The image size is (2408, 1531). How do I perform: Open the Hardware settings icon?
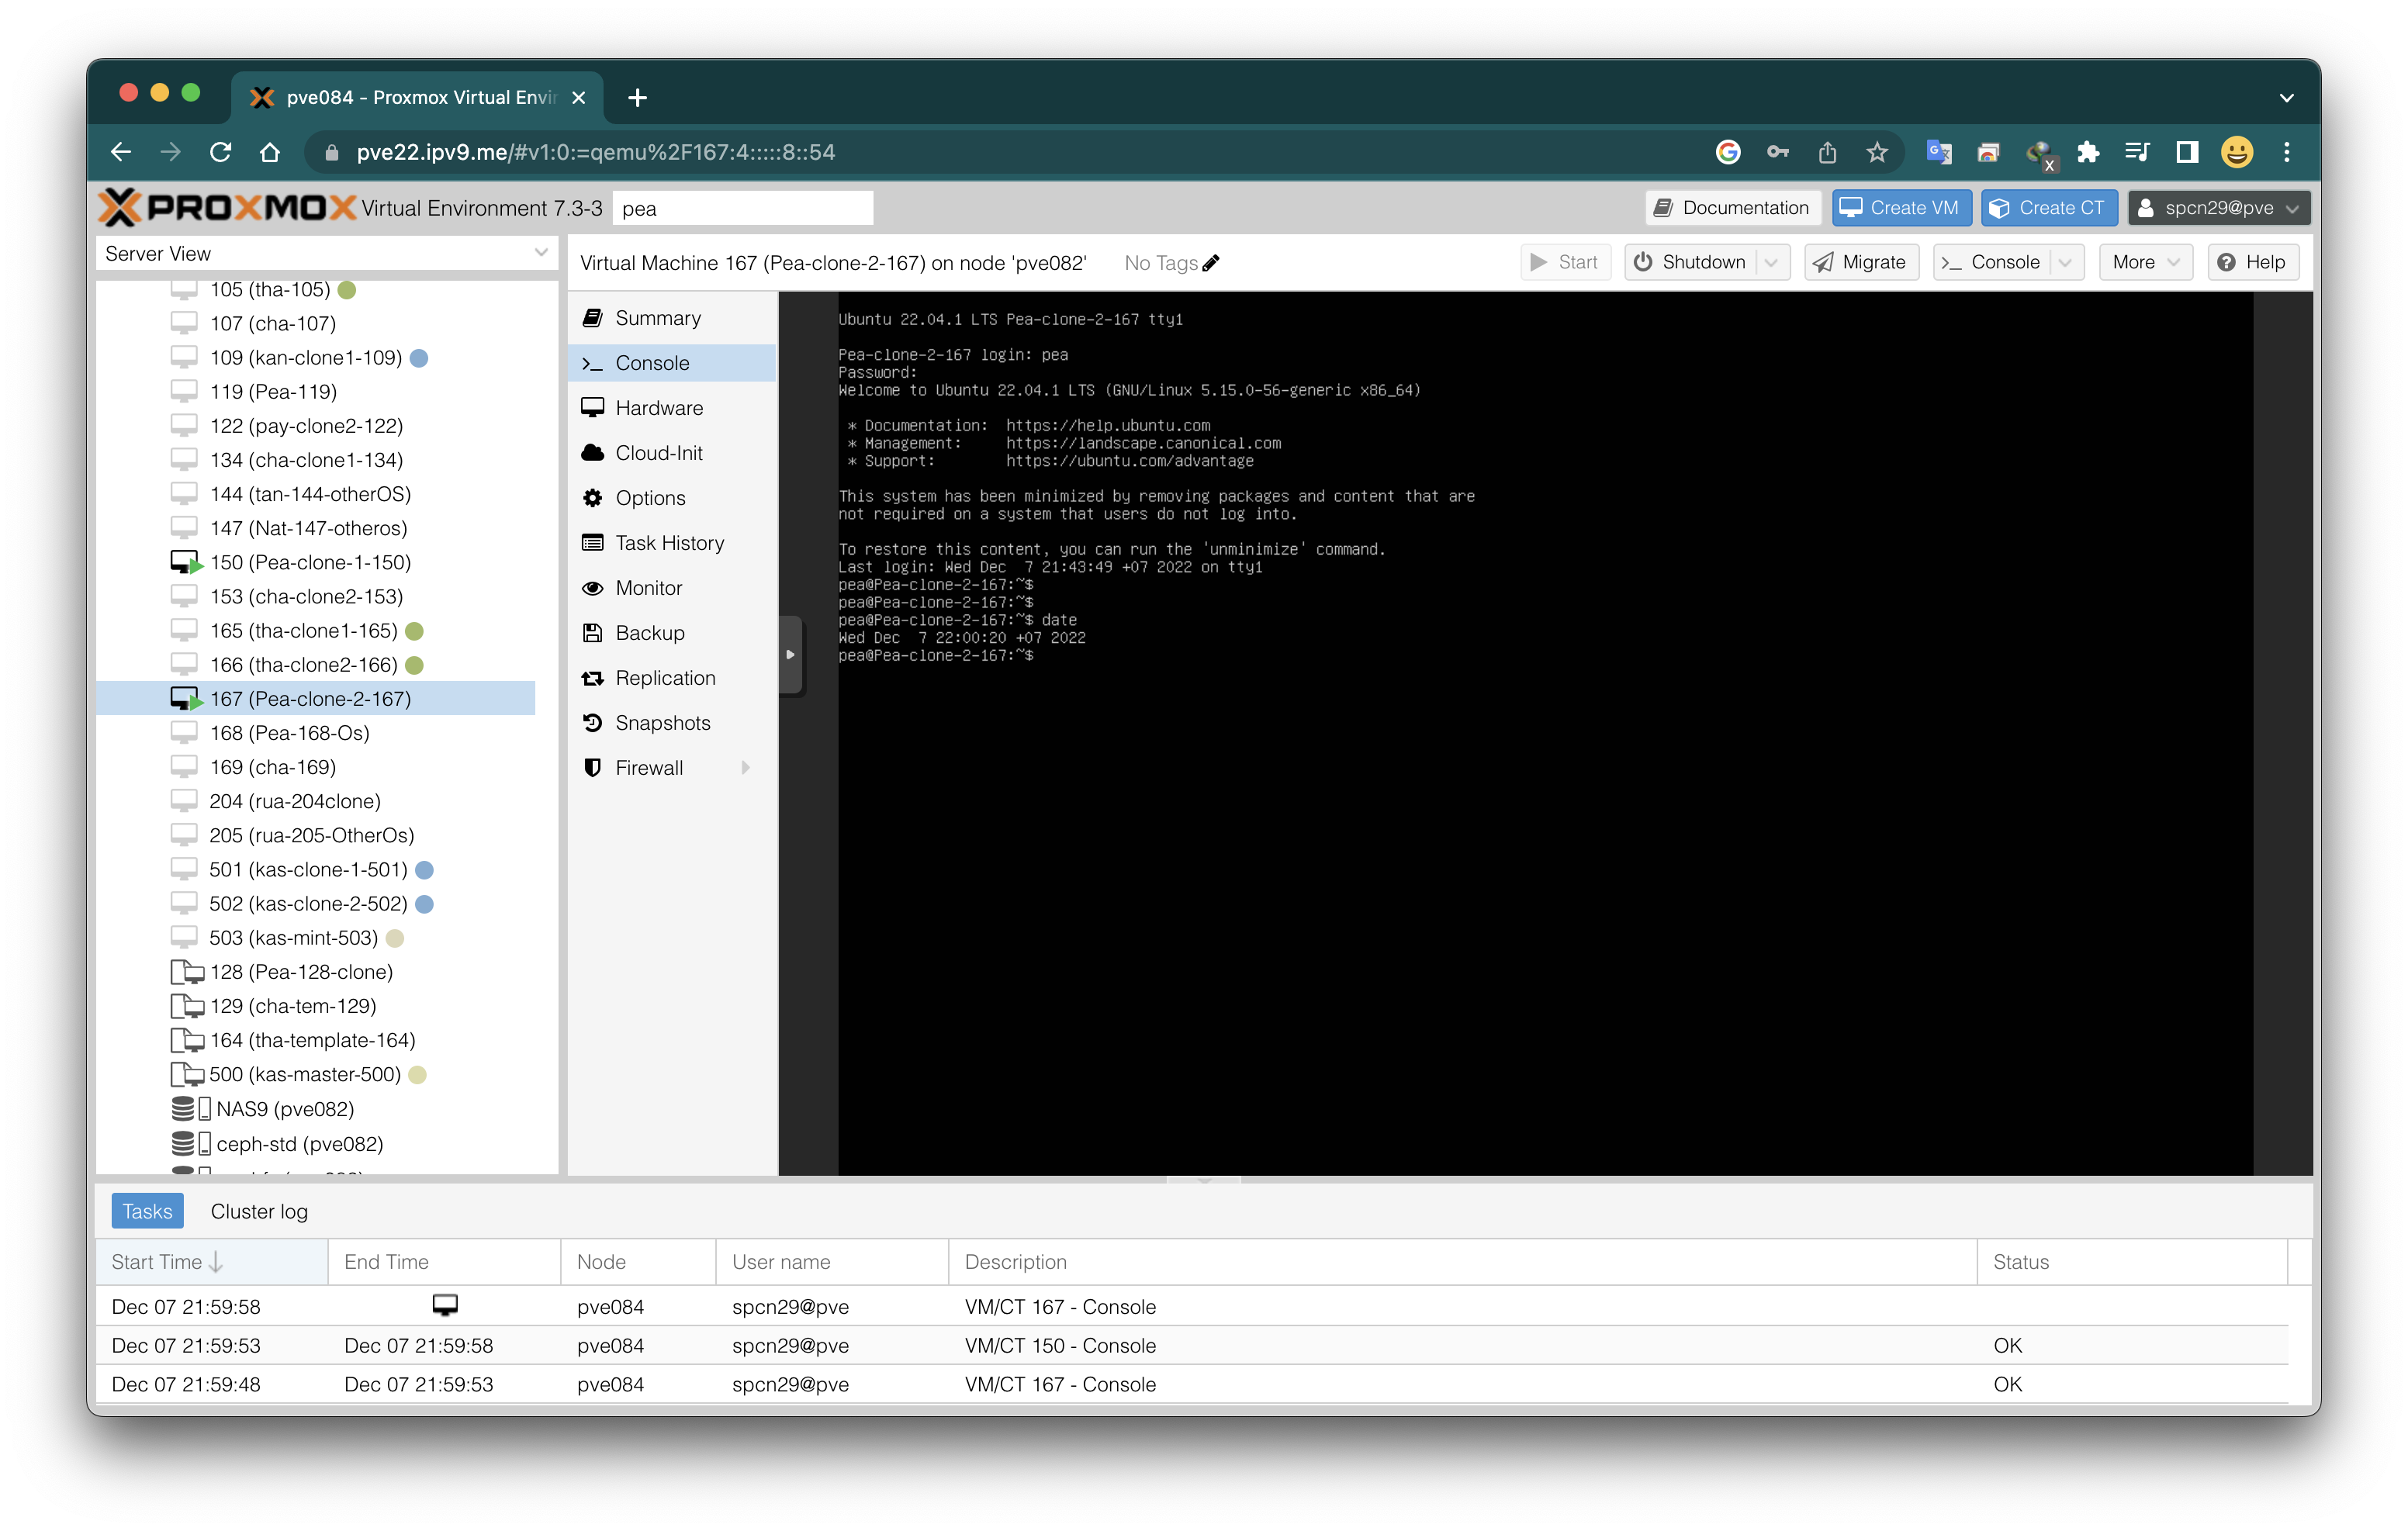pos(593,407)
